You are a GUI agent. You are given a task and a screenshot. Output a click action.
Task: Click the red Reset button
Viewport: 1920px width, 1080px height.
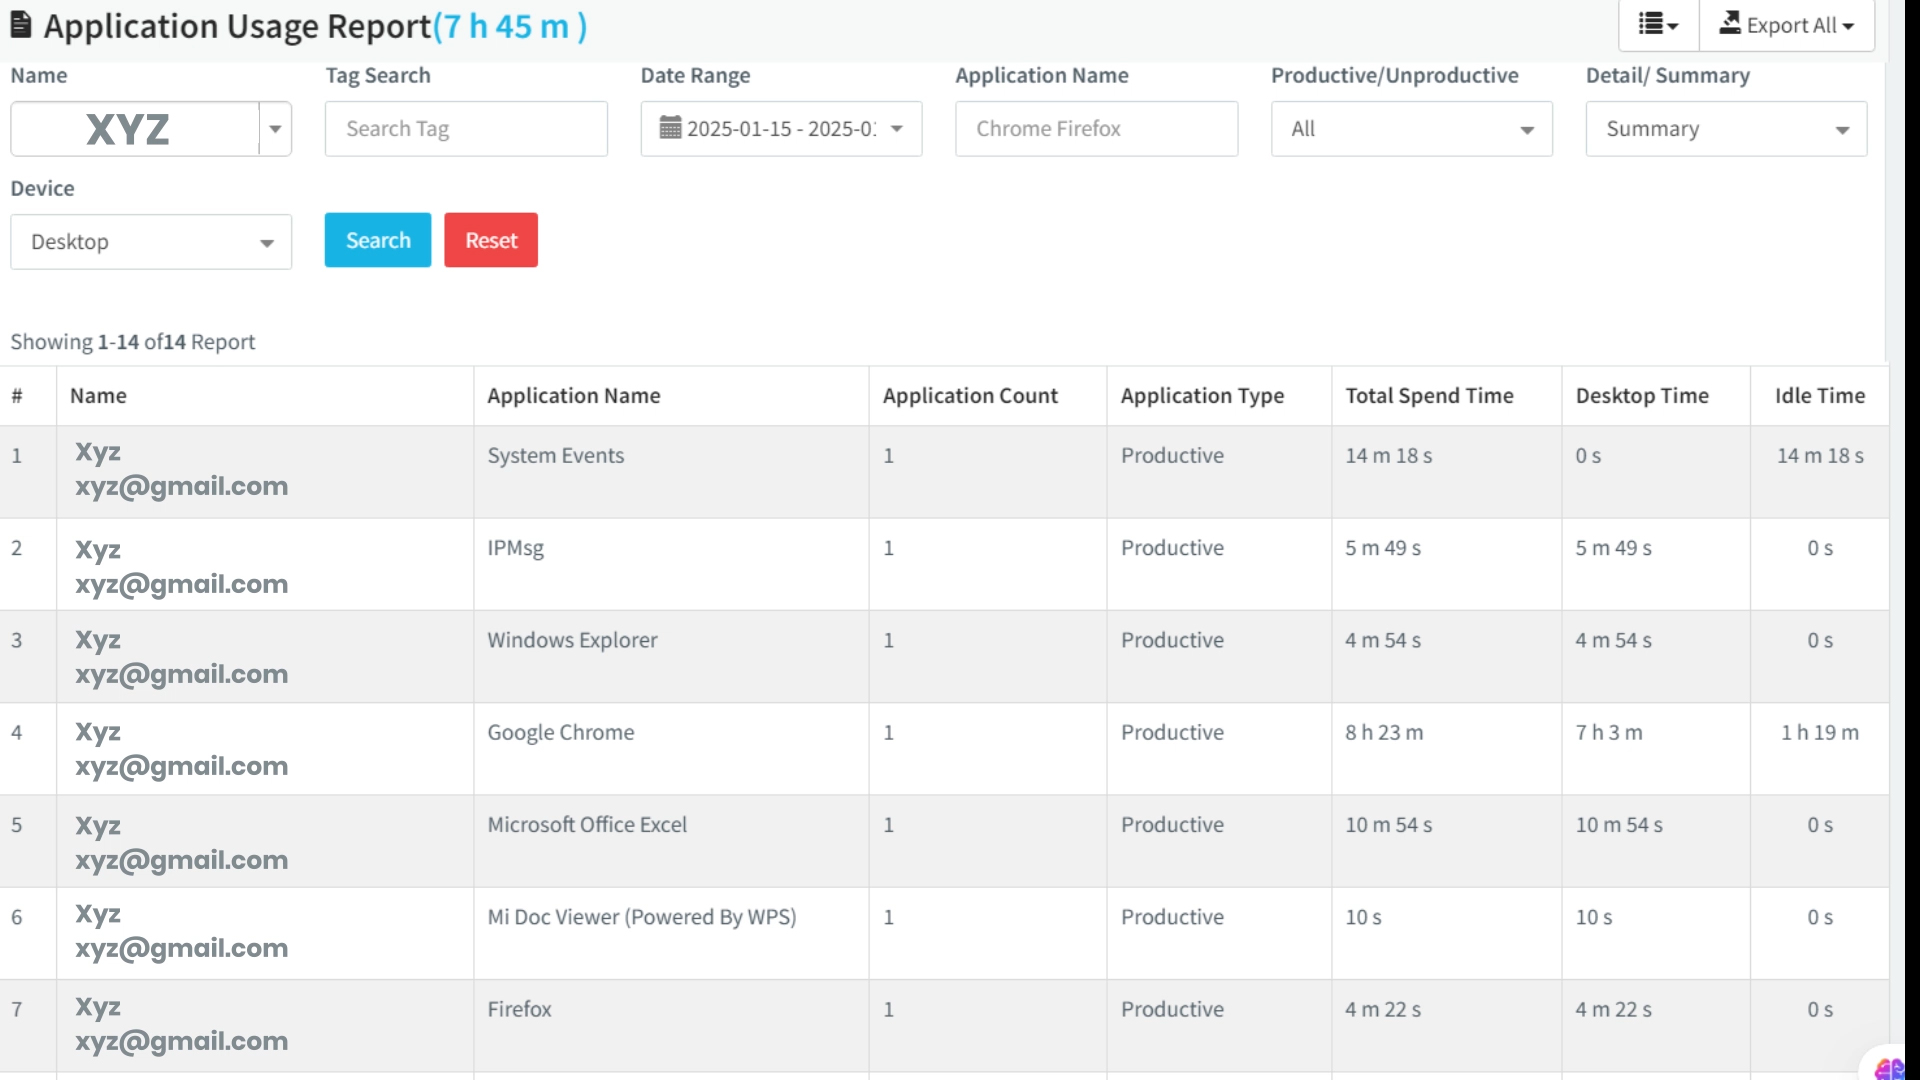click(491, 240)
